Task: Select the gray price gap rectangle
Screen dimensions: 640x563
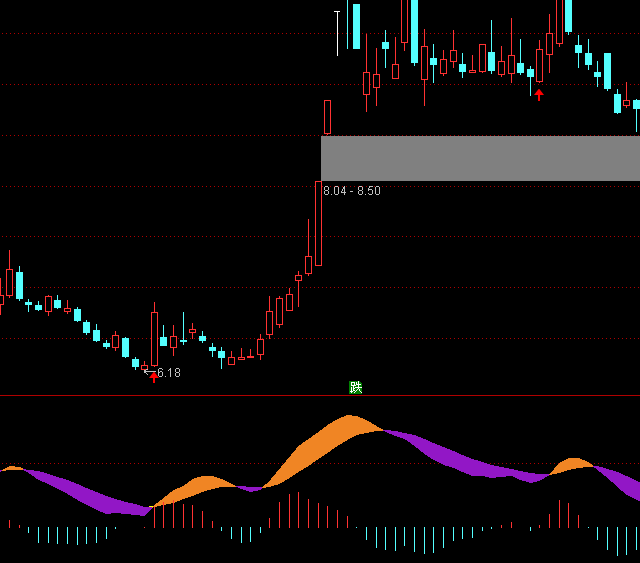Action: point(480,158)
